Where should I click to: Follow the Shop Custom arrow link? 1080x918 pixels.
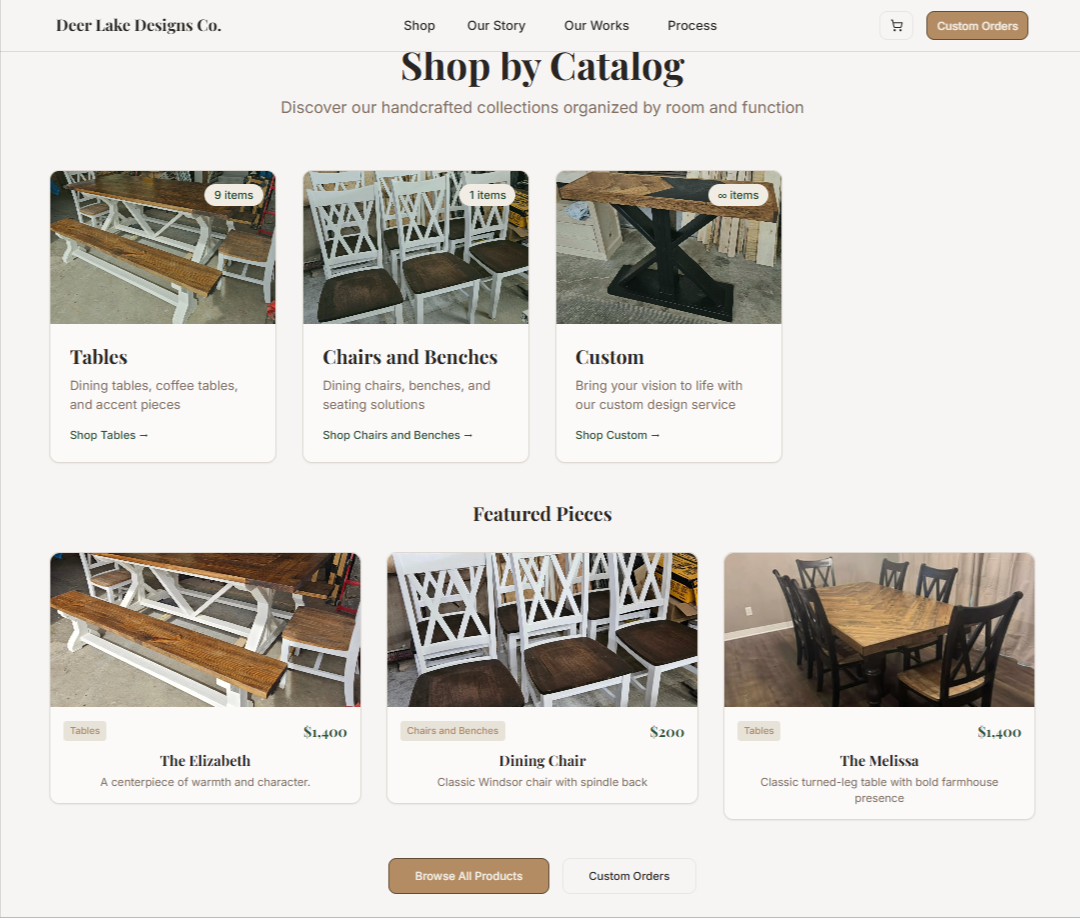(x=617, y=435)
